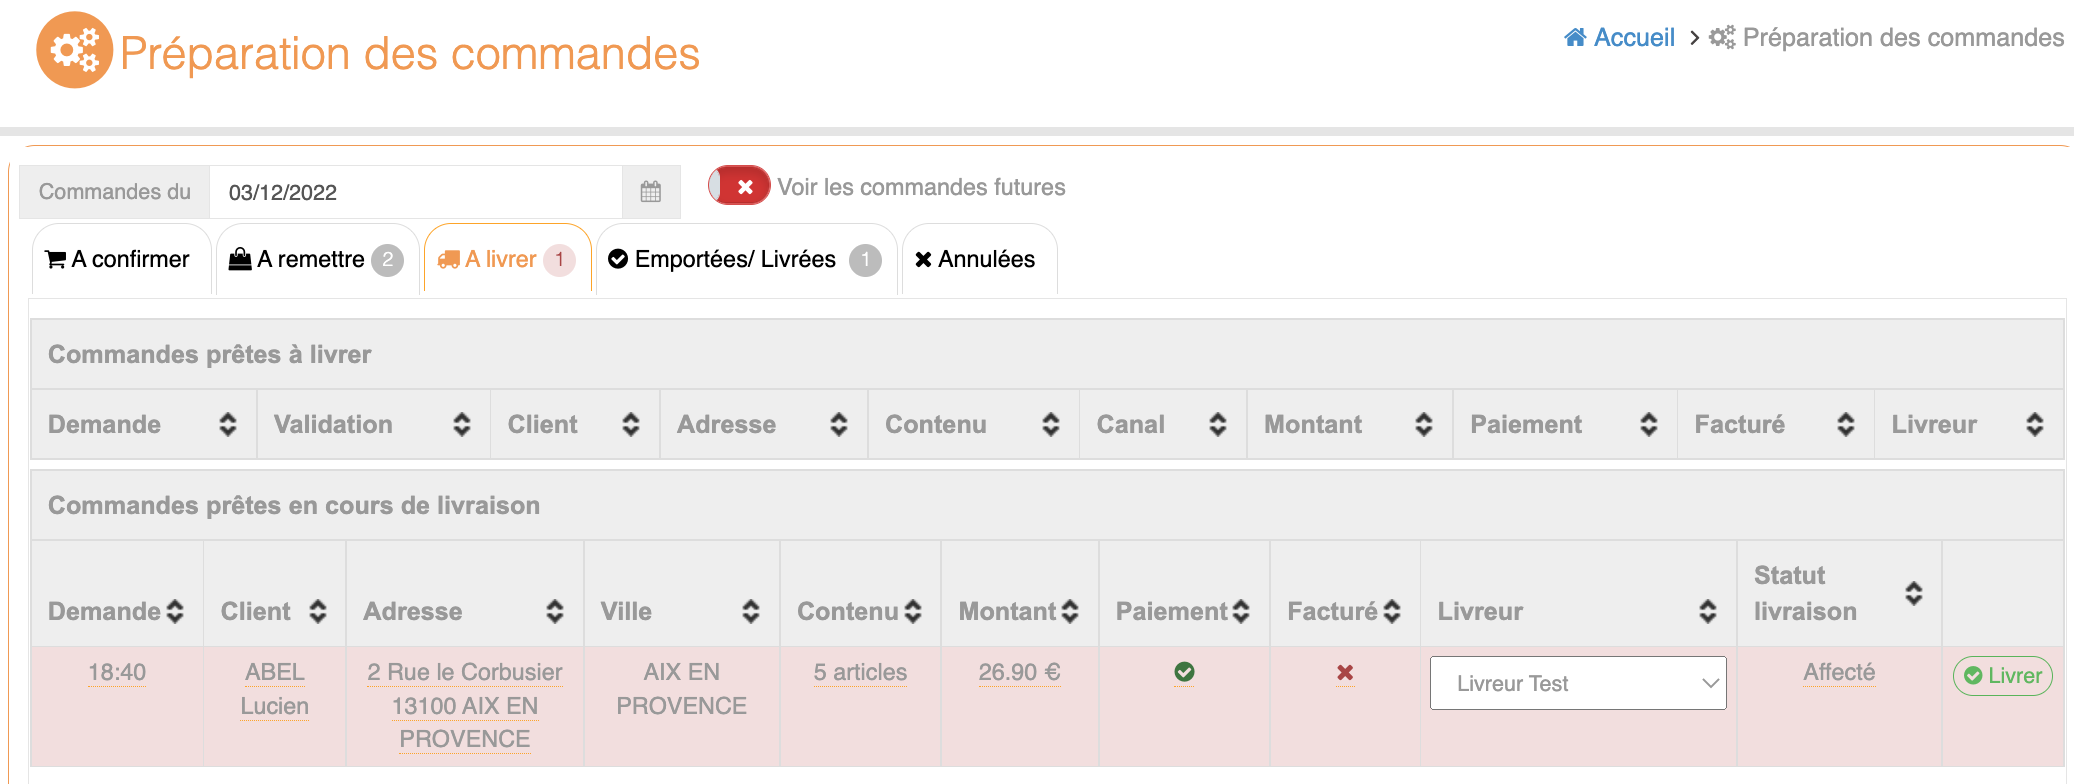Open the 5 articles content link
This screenshot has height=784, width=2074.
[x=860, y=672]
